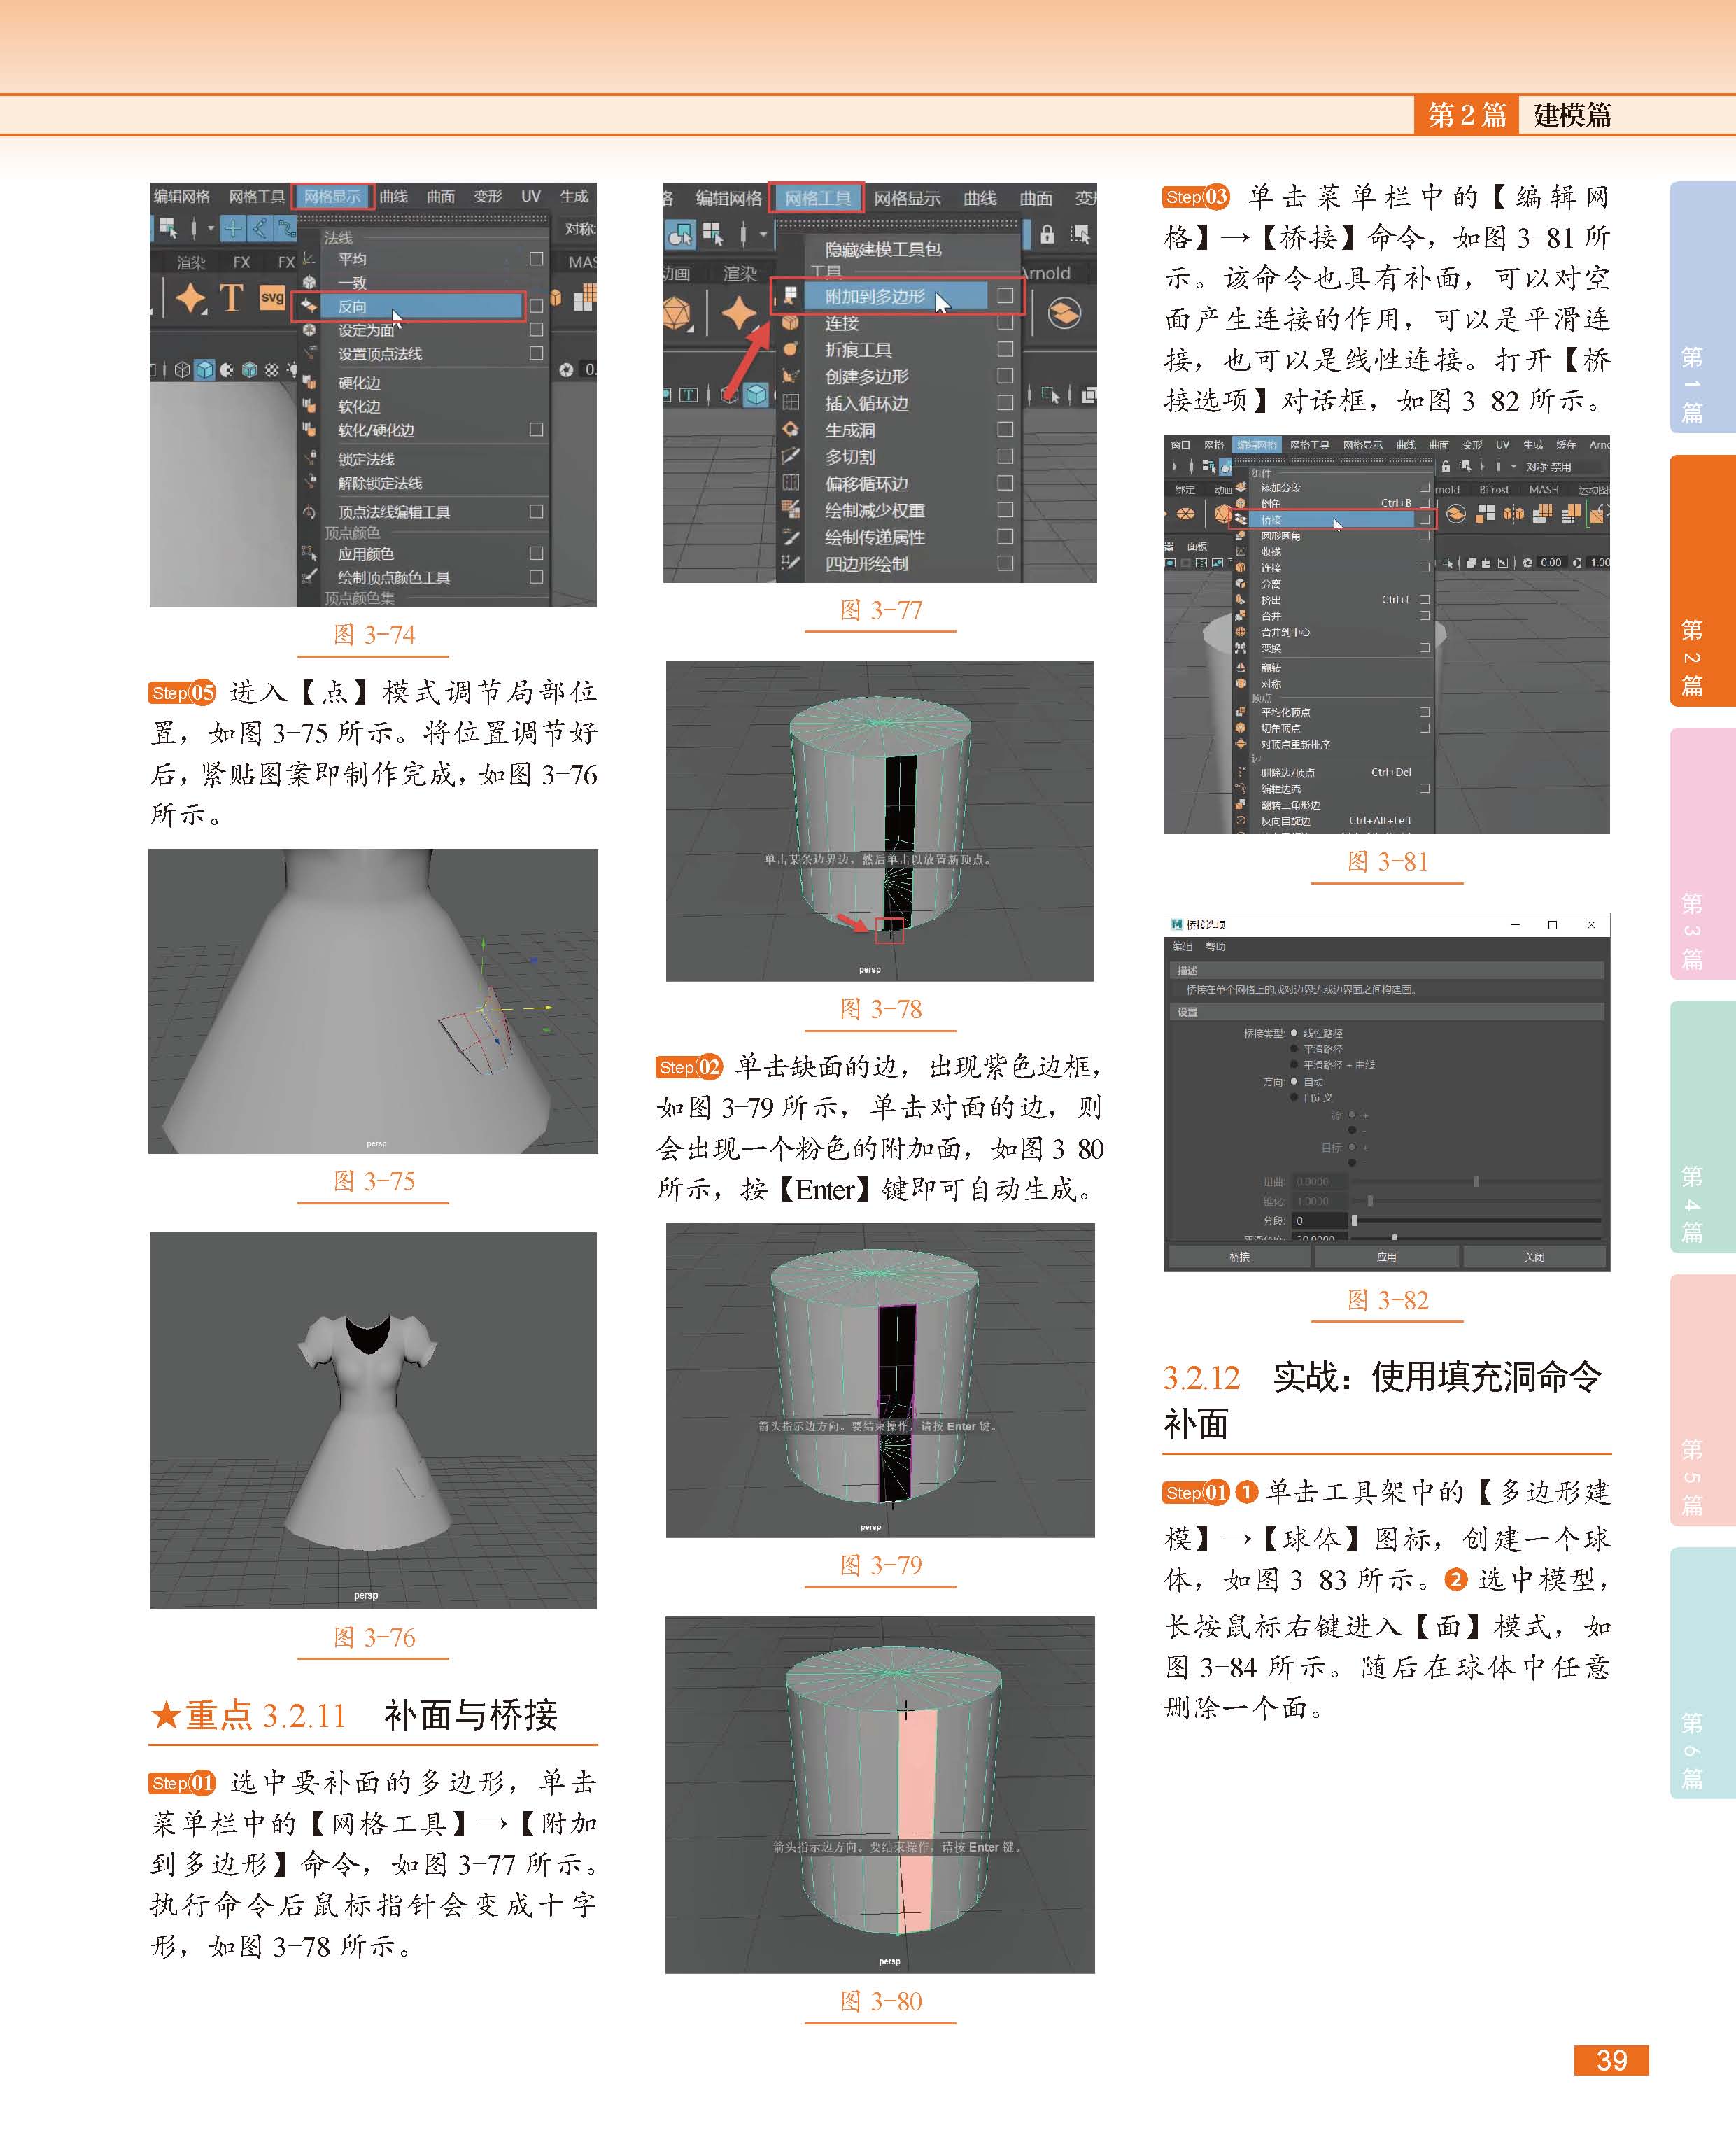Open the 网格工具 menu in figure 3-77
This screenshot has width=1736, height=2149.
click(x=817, y=198)
